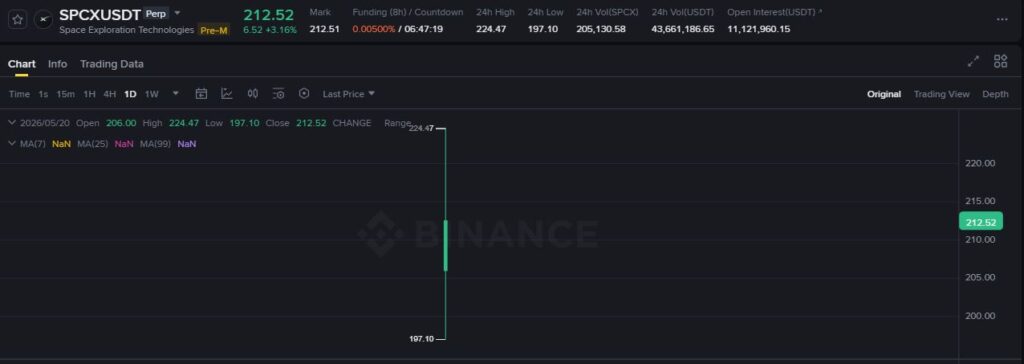Click the 2026/05/20 date label
Image resolution: width=1024 pixels, height=364 pixels.
tap(45, 123)
